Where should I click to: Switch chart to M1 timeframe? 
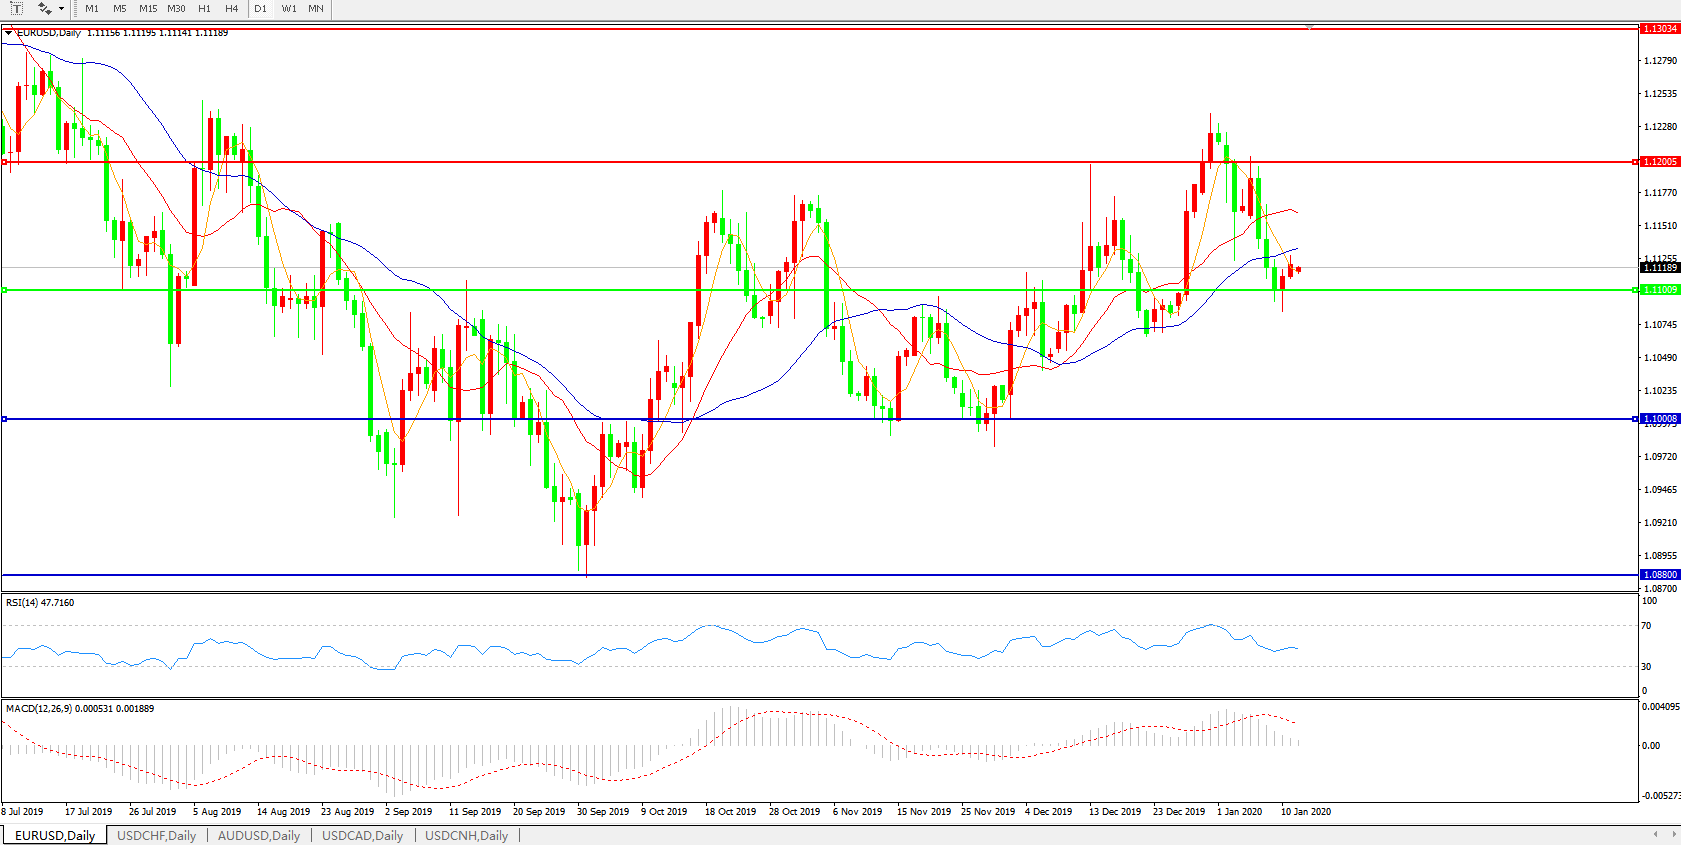pos(92,8)
